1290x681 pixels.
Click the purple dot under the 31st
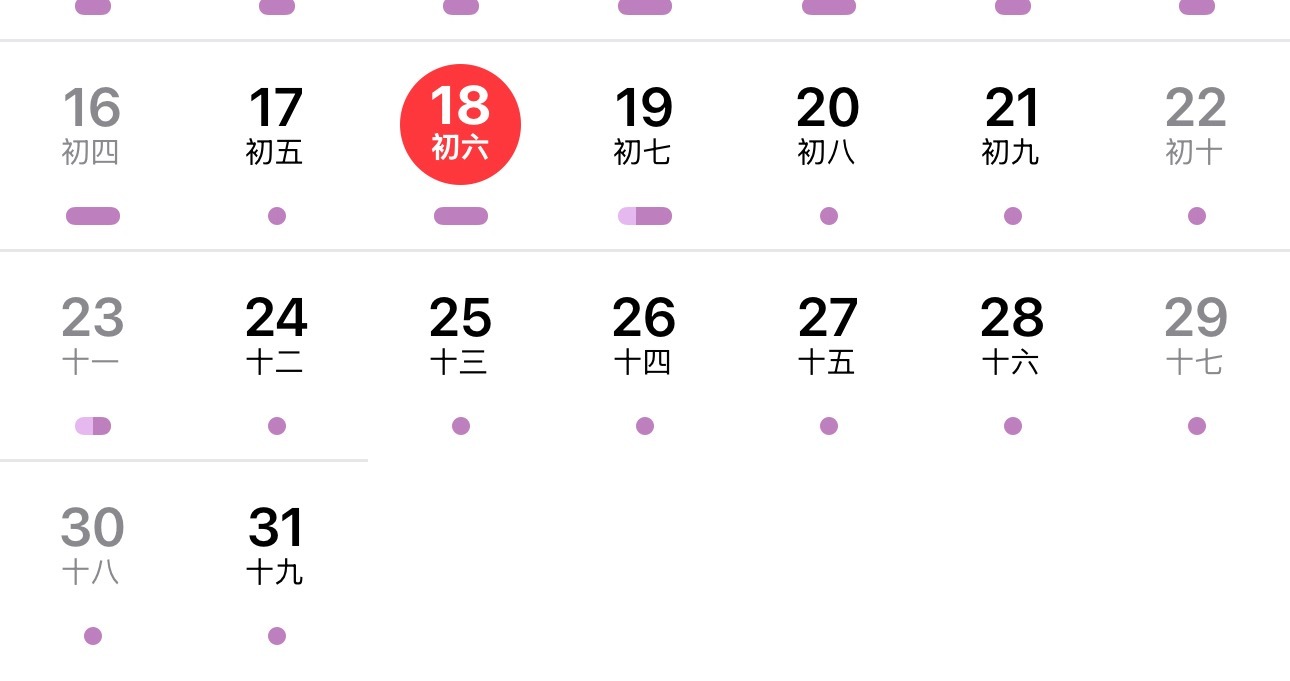[x=277, y=636]
